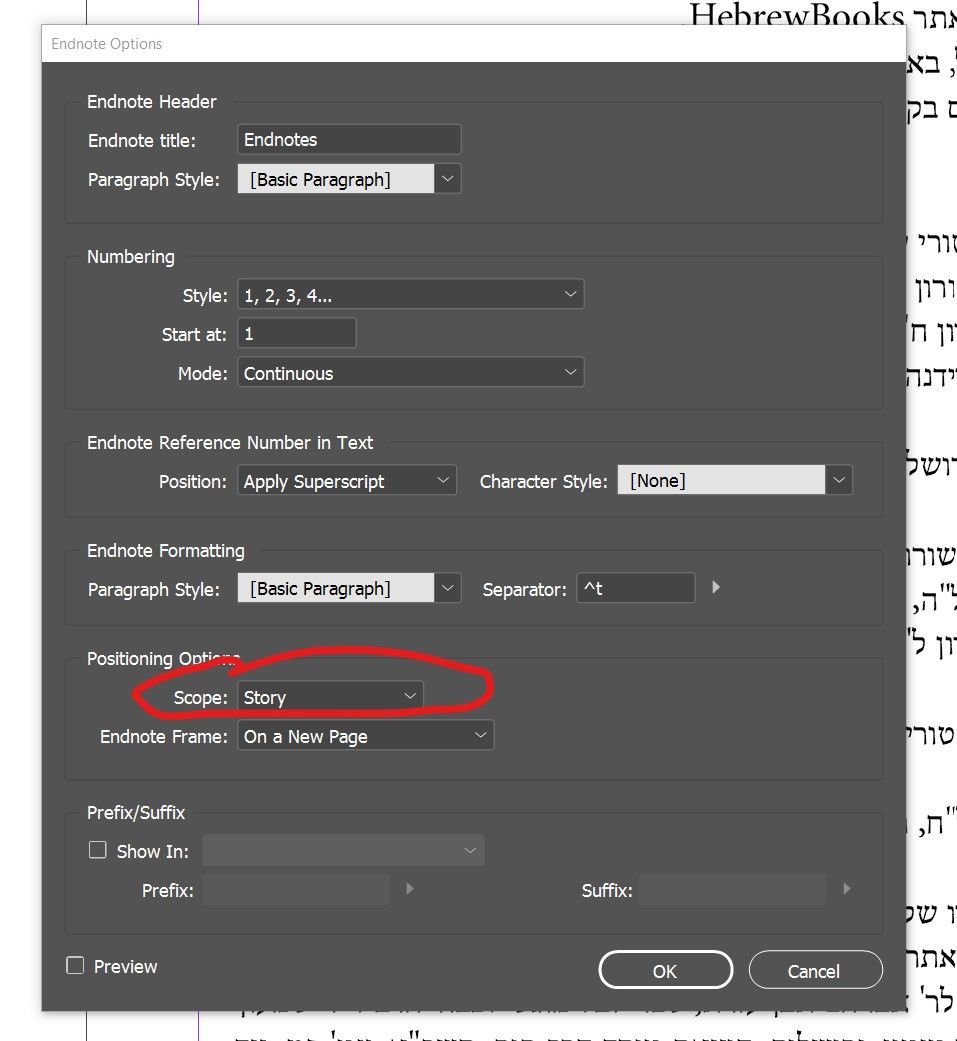957x1041 pixels.
Task: Toggle the Preview checkbox
Action: [75, 966]
